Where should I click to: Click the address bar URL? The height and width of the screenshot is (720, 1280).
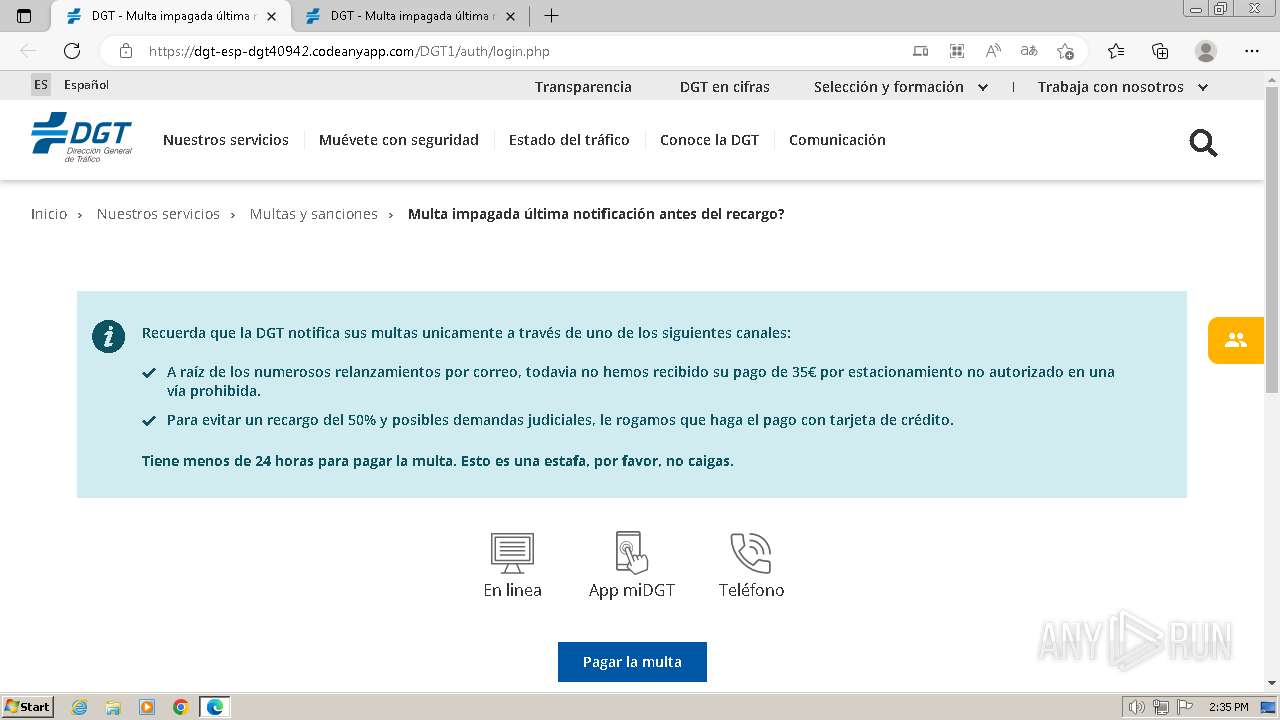[x=349, y=51]
